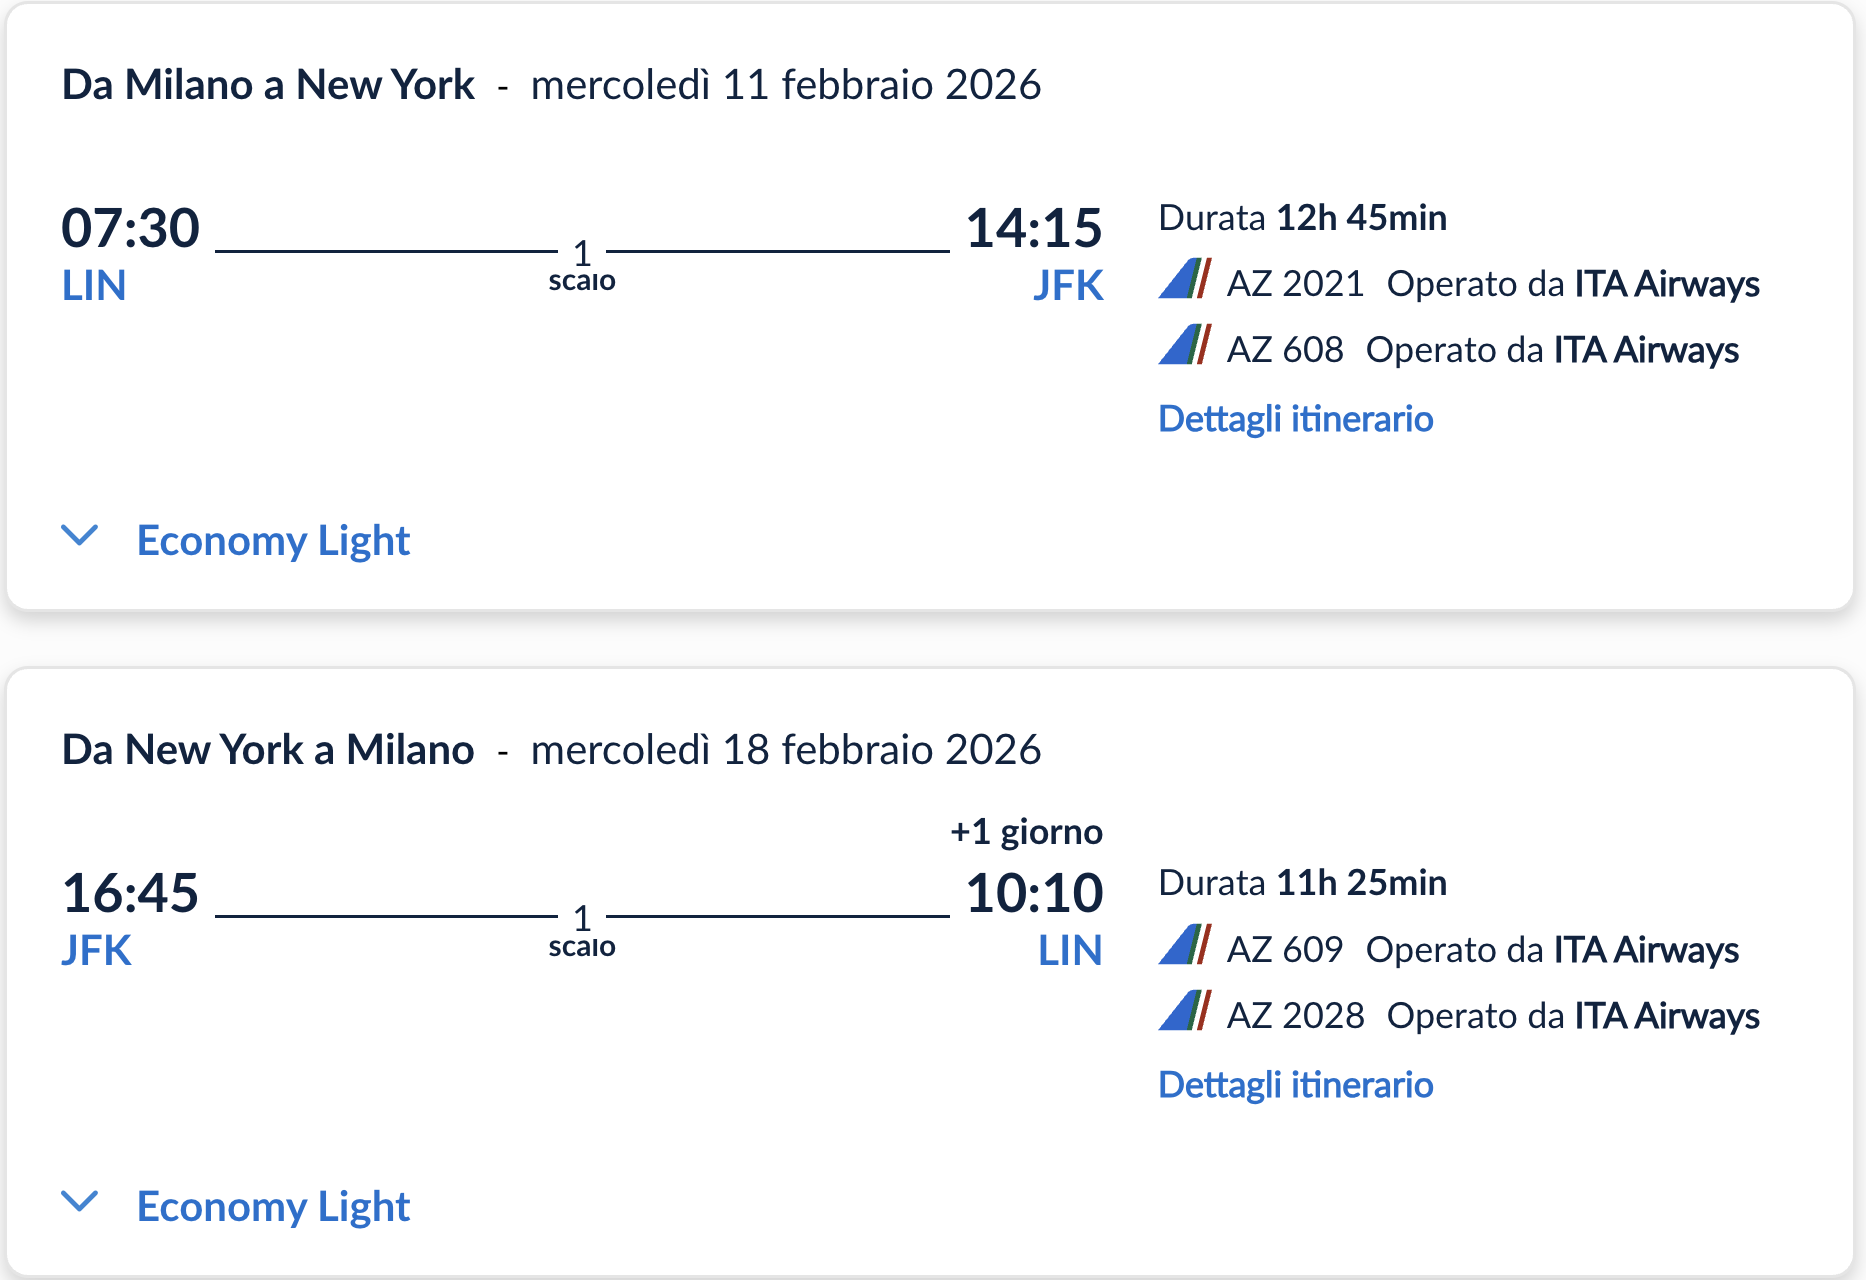1866x1280 pixels.
Task: Click the outbound departure time 07:30
Action: [131, 226]
